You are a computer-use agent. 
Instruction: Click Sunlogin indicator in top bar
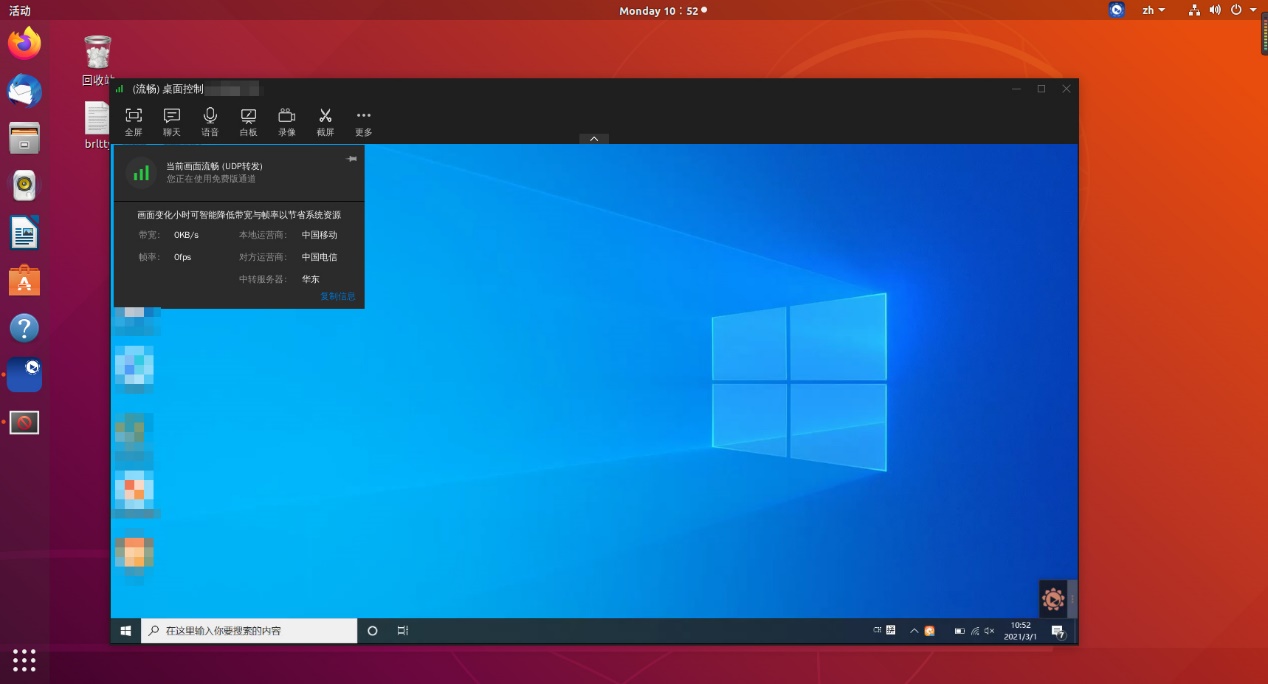1117,10
